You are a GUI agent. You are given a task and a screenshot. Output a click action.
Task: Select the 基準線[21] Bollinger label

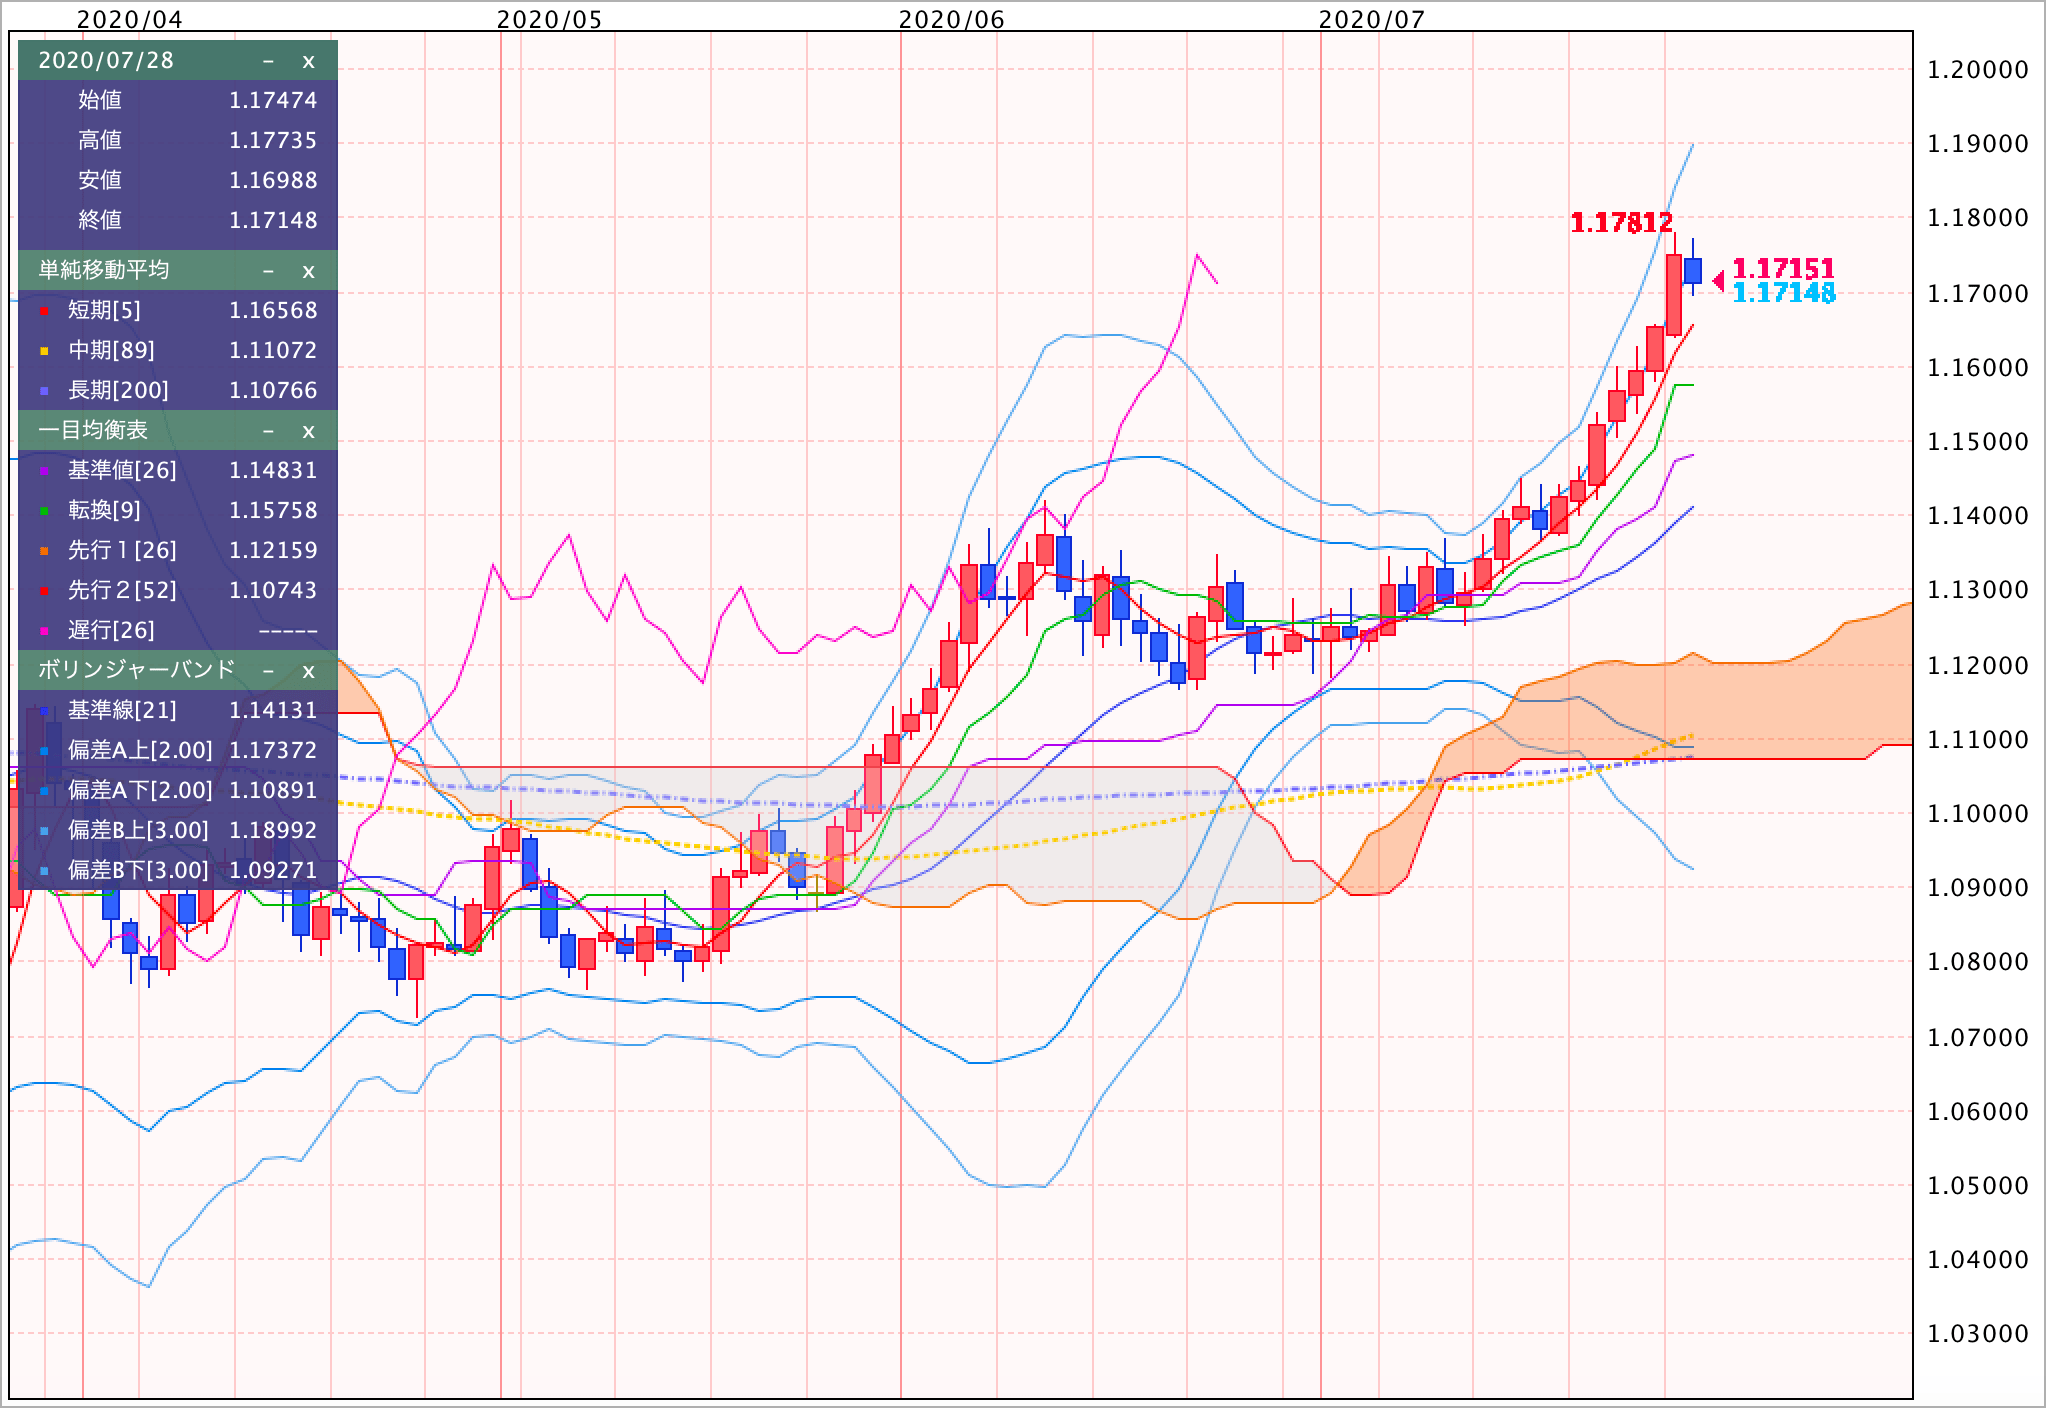click(x=122, y=710)
